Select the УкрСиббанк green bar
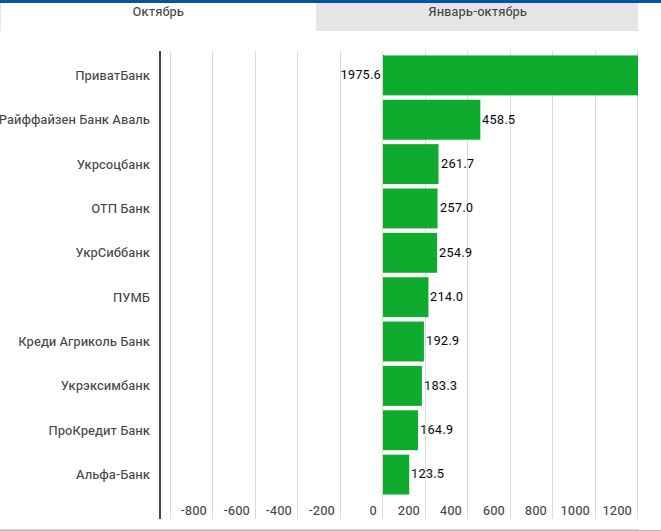Screen dimensions: 661x531 (x=409, y=252)
